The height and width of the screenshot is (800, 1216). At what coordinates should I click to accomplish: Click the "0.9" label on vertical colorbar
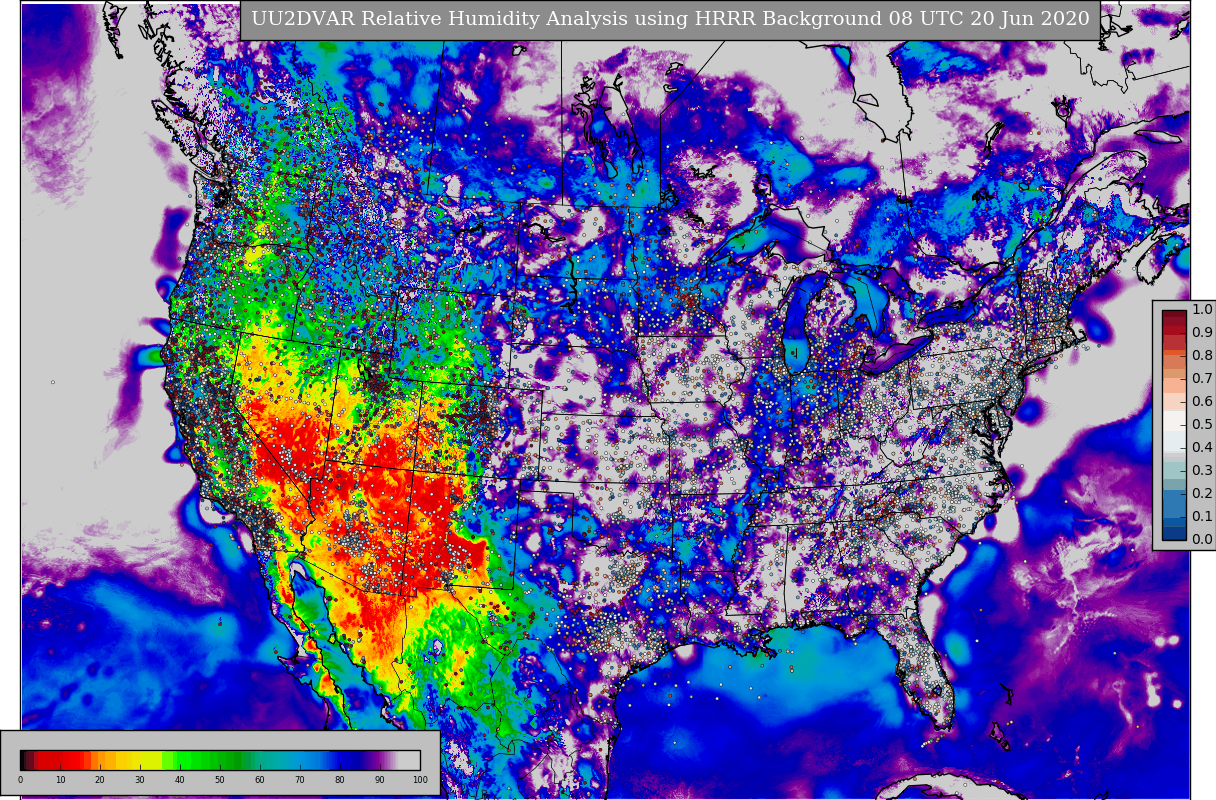(x=1202, y=333)
